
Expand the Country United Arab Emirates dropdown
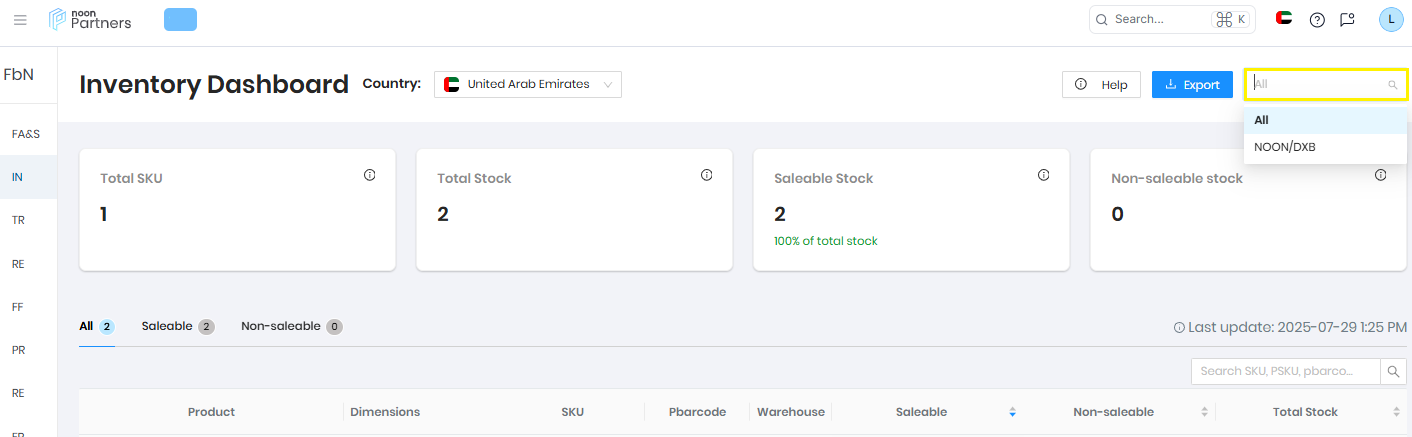(528, 84)
